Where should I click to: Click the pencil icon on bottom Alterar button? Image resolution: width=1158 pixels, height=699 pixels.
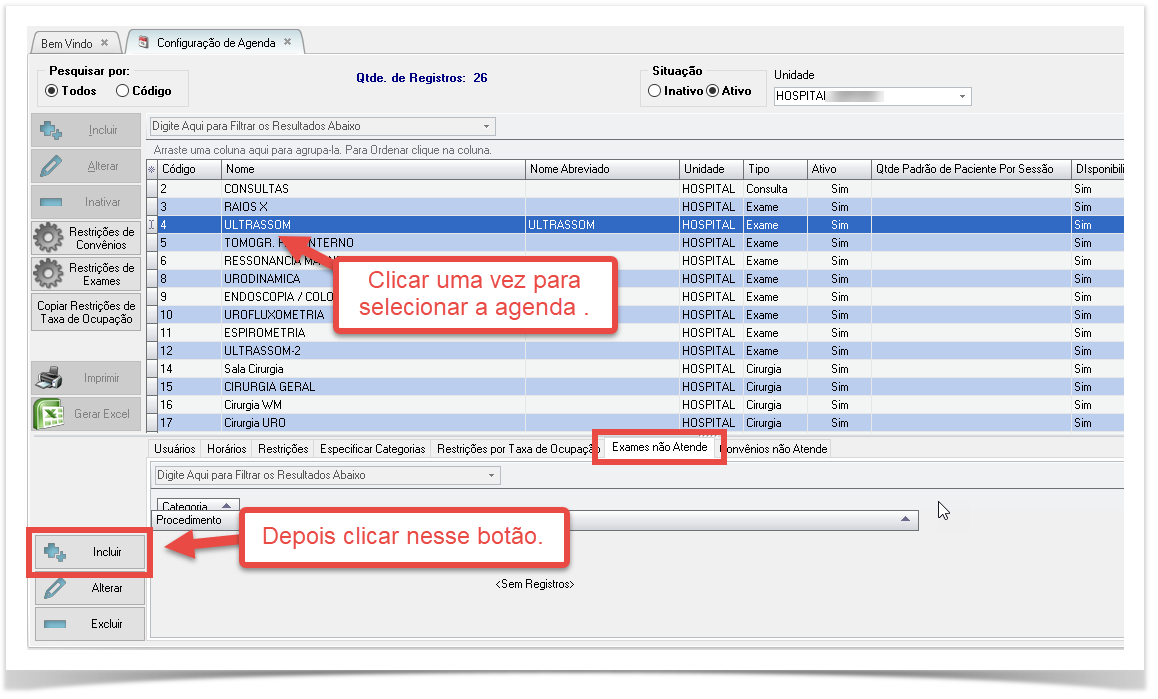point(55,588)
